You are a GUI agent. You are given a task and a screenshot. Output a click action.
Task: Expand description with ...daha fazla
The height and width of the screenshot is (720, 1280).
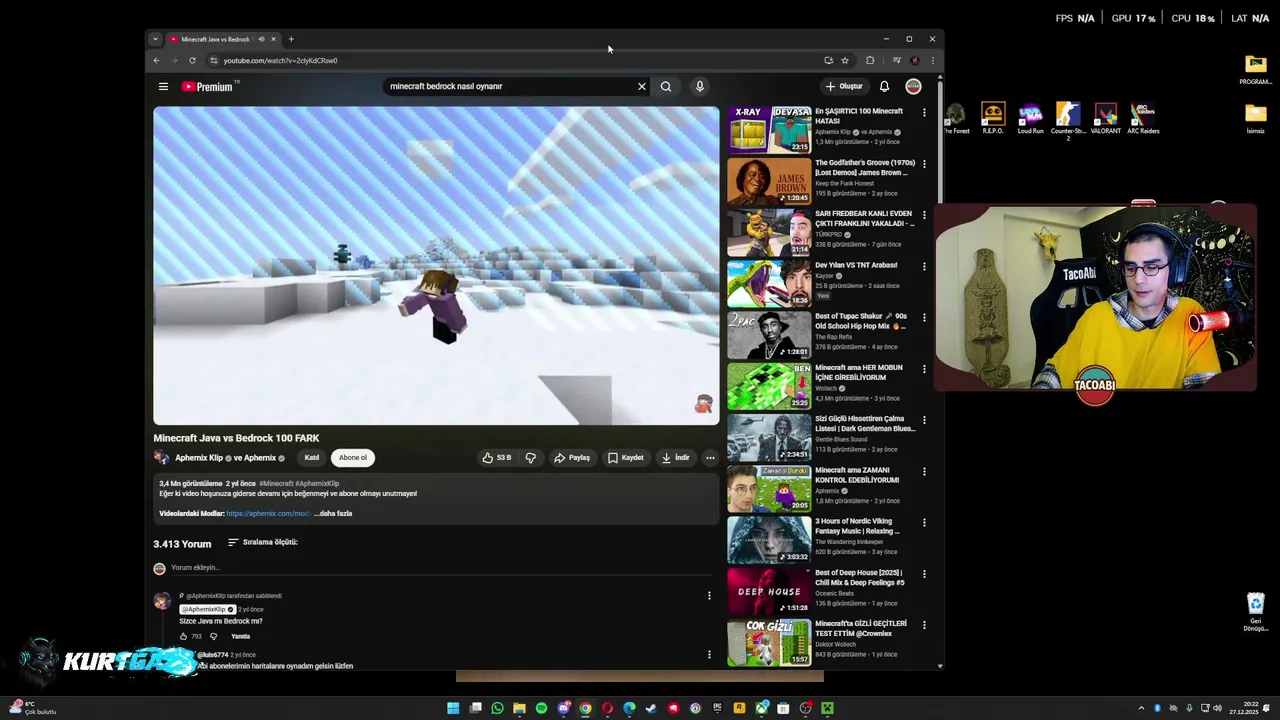(x=334, y=514)
